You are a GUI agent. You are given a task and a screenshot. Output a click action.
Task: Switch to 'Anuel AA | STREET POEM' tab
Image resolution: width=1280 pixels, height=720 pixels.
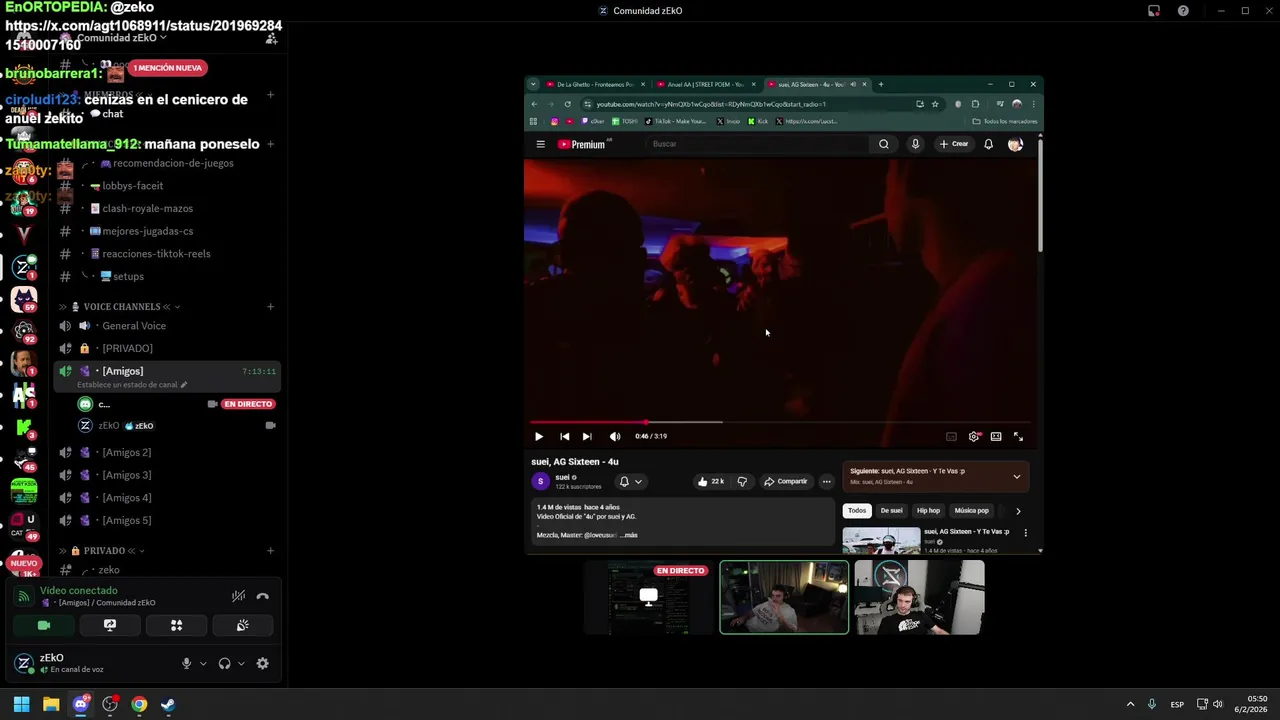tap(706, 84)
